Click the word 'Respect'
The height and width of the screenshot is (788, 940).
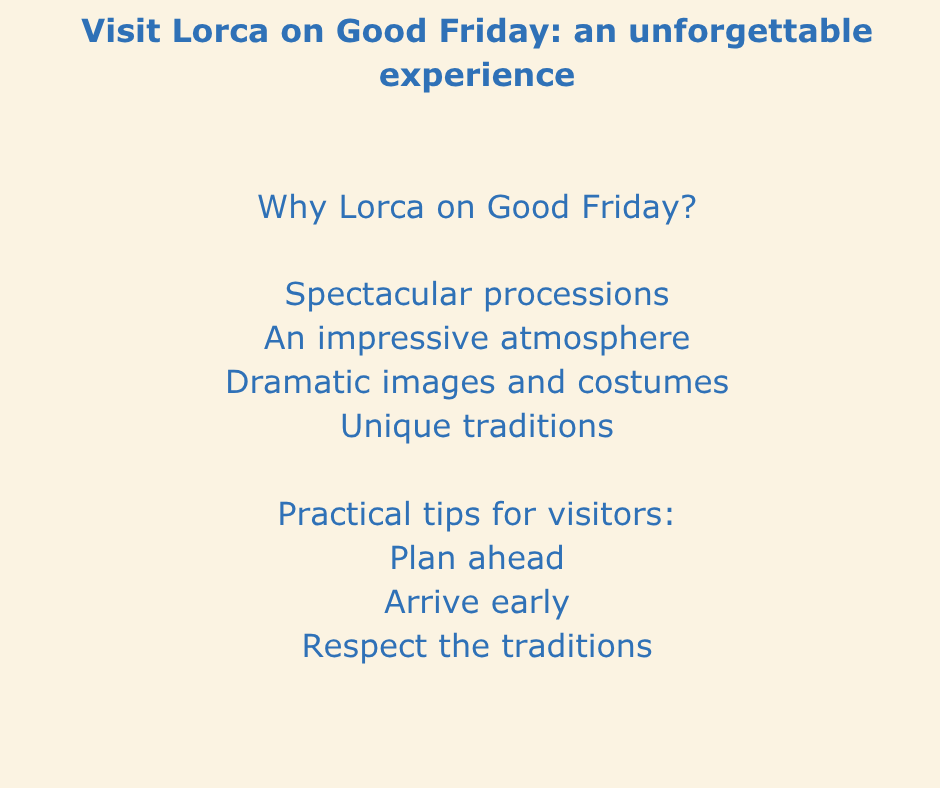point(364,647)
